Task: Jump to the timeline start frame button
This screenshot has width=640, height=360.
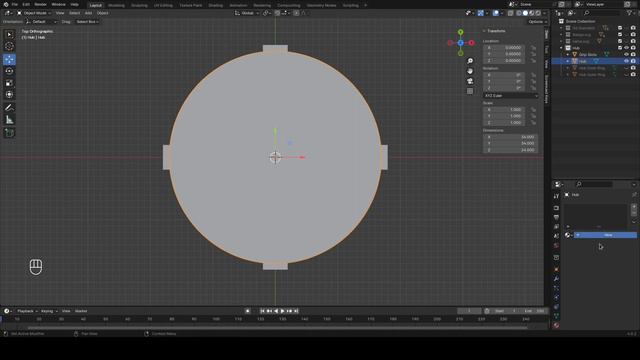Action: click(x=262, y=311)
